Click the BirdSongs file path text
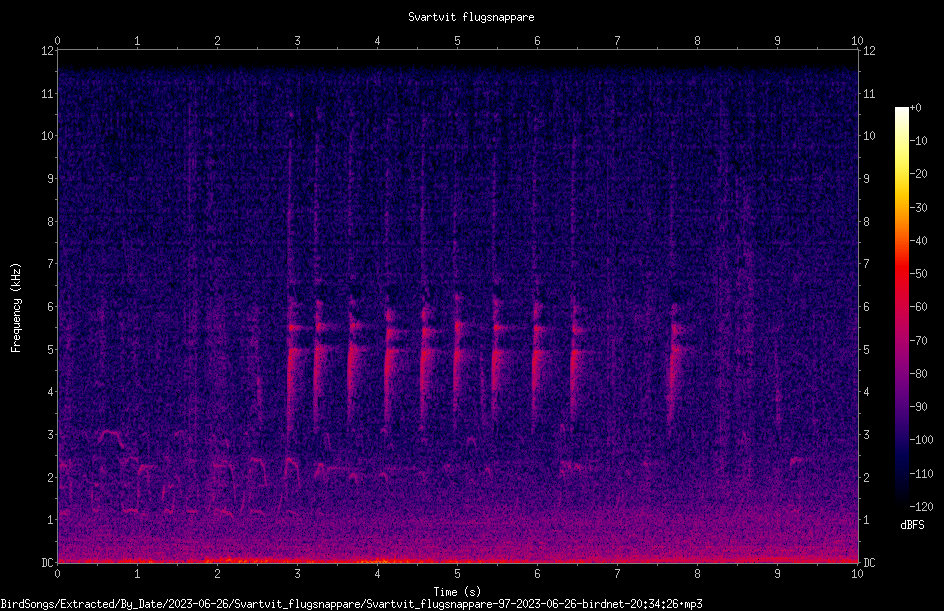944x611 pixels. click(x=351, y=604)
